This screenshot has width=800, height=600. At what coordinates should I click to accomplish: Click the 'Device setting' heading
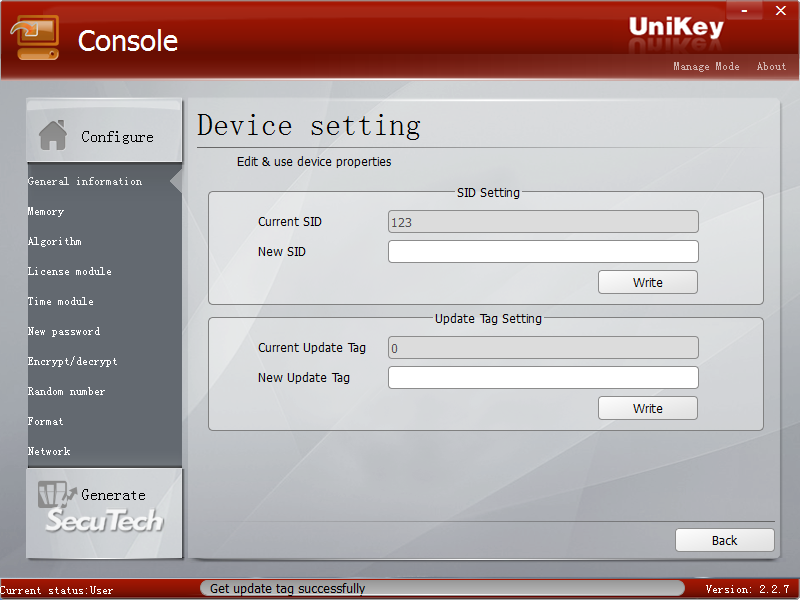[309, 126]
